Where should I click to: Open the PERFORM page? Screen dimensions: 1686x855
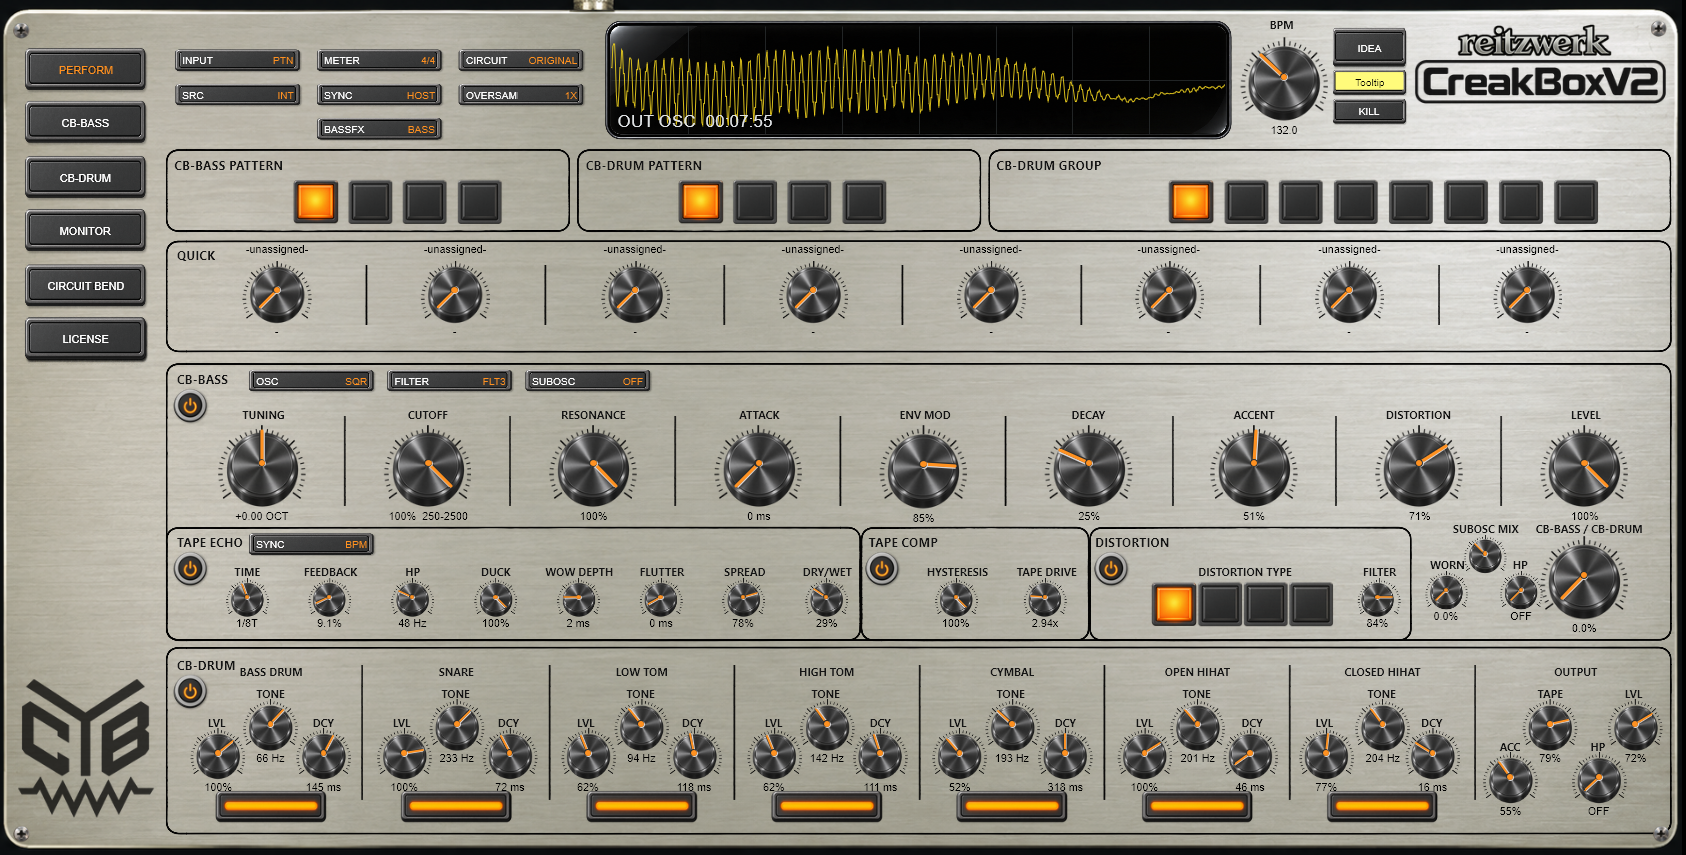click(x=86, y=70)
